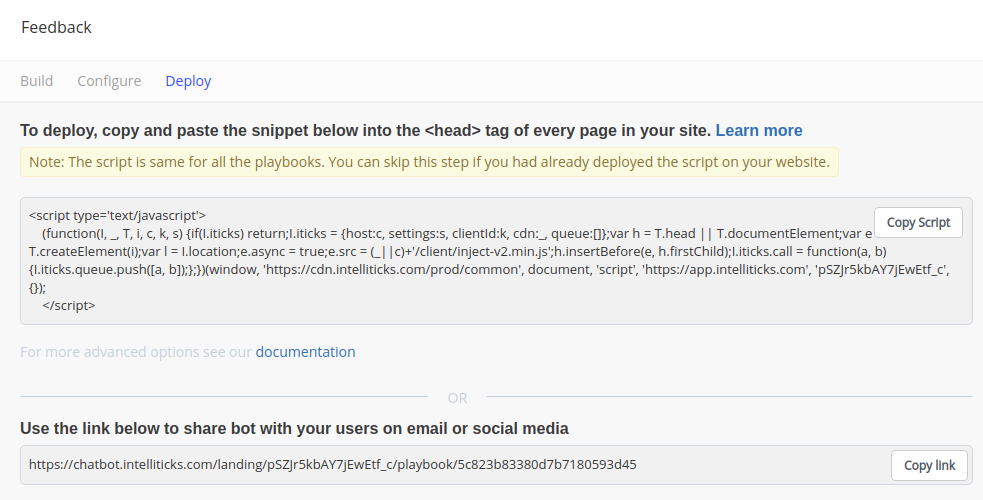Click the Copy Script button
The height and width of the screenshot is (500, 983).
[x=918, y=222]
